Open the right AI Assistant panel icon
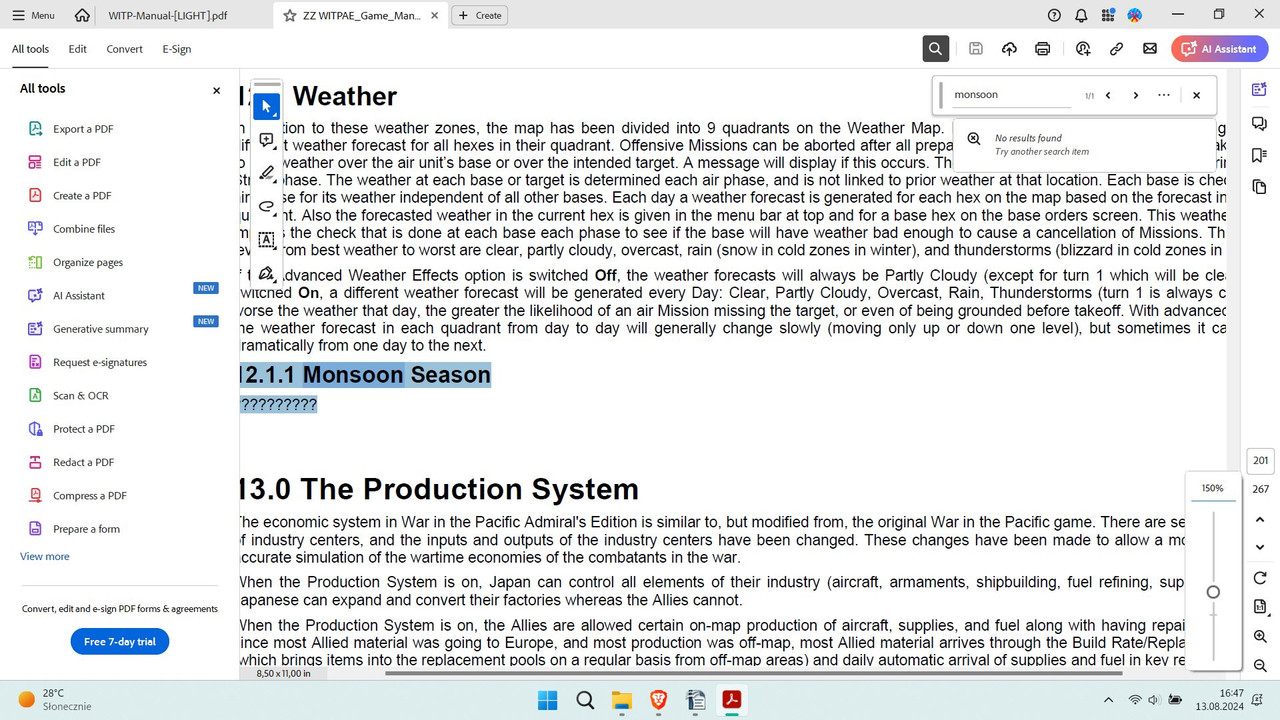Screen dimensions: 1280x720 1259,90
